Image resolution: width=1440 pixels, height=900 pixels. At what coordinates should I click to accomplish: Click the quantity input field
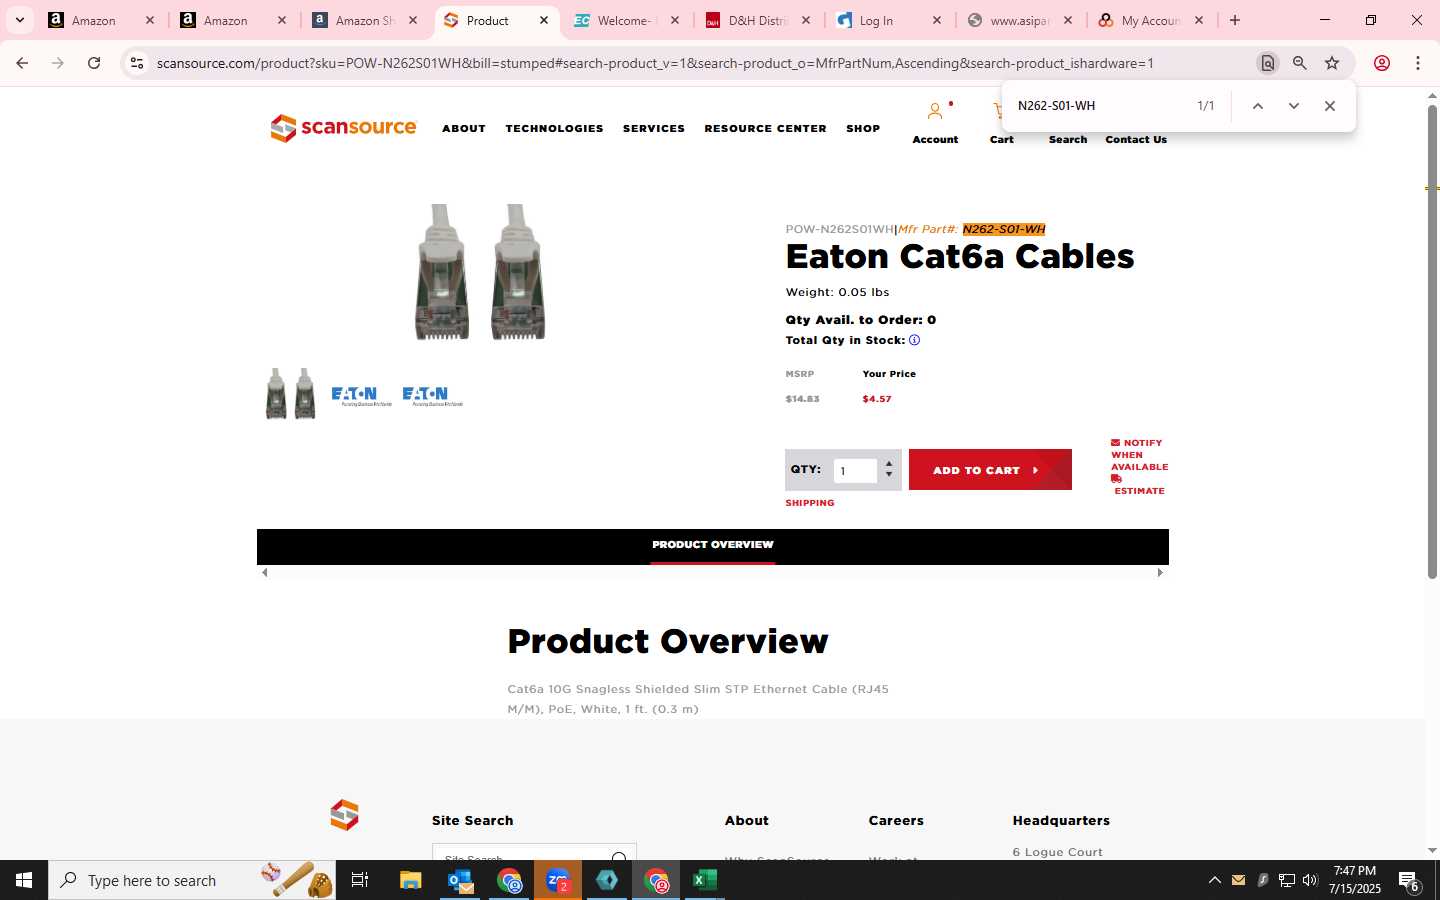click(x=855, y=471)
